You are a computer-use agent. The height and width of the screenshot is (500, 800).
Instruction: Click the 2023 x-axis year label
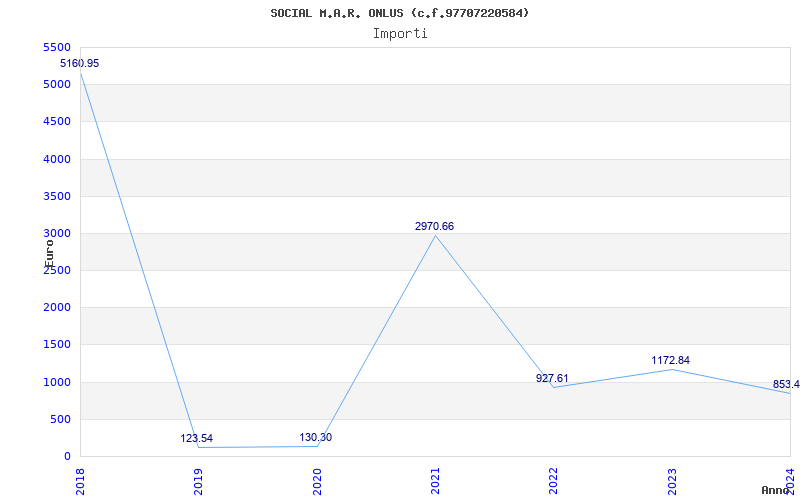tap(671, 482)
